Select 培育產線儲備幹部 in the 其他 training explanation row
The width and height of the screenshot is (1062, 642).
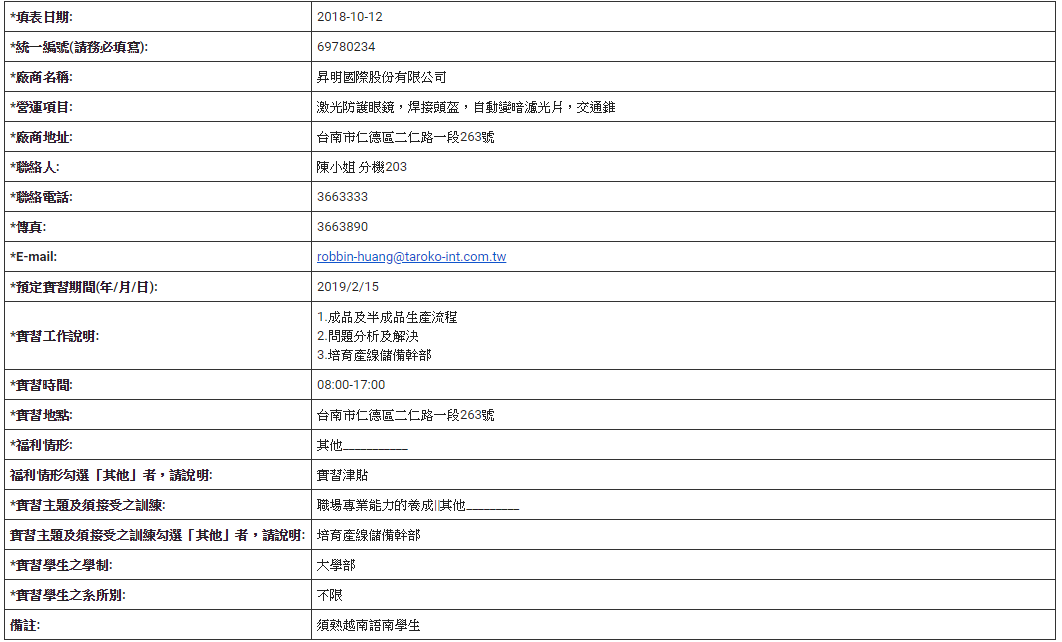click(x=368, y=535)
